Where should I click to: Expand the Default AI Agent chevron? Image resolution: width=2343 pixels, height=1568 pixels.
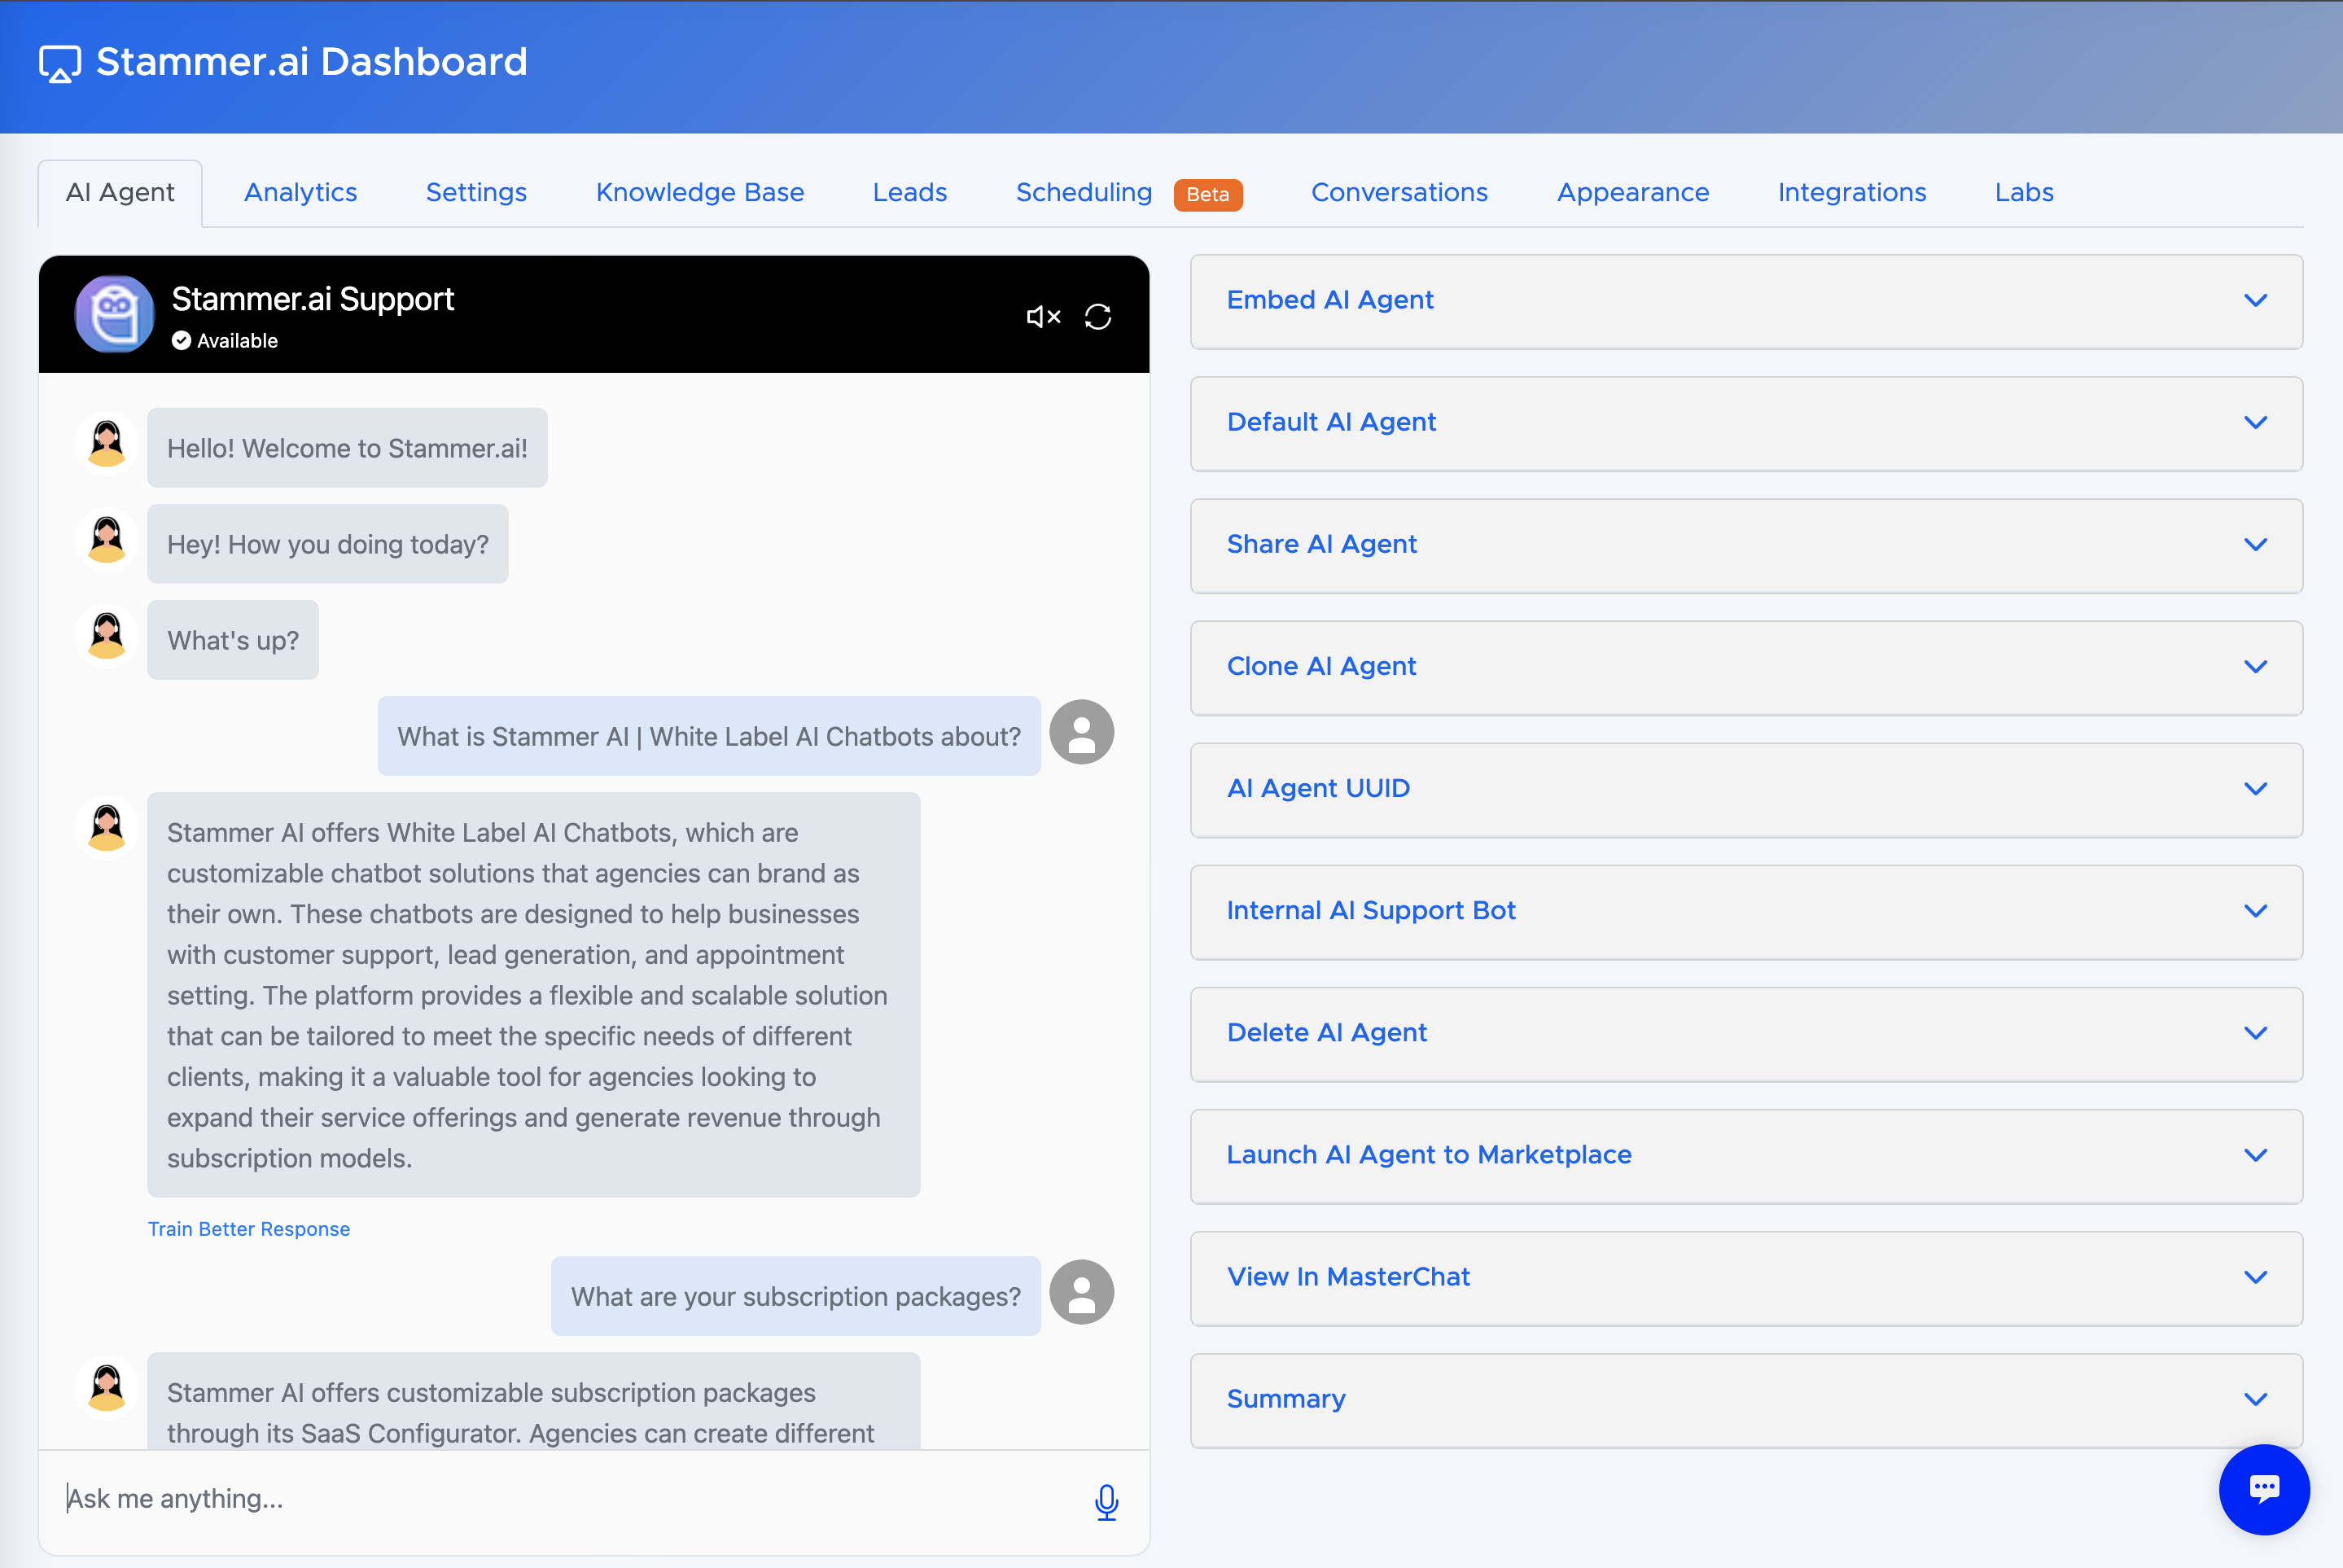2255,422
